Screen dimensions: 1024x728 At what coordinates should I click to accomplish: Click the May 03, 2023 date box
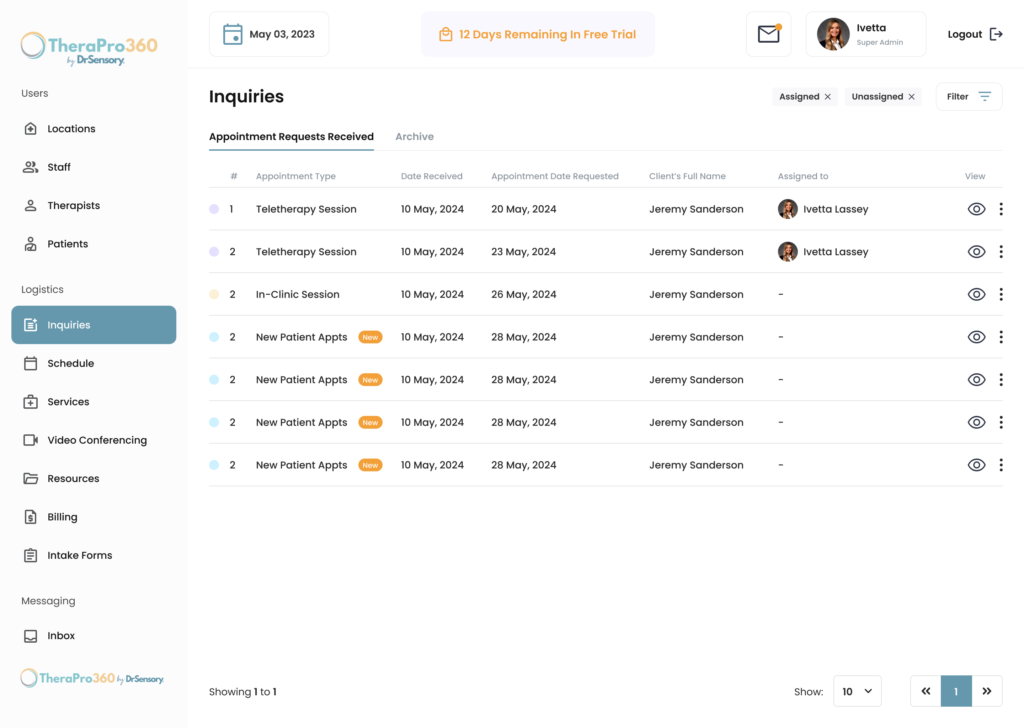[x=269, y=34]
